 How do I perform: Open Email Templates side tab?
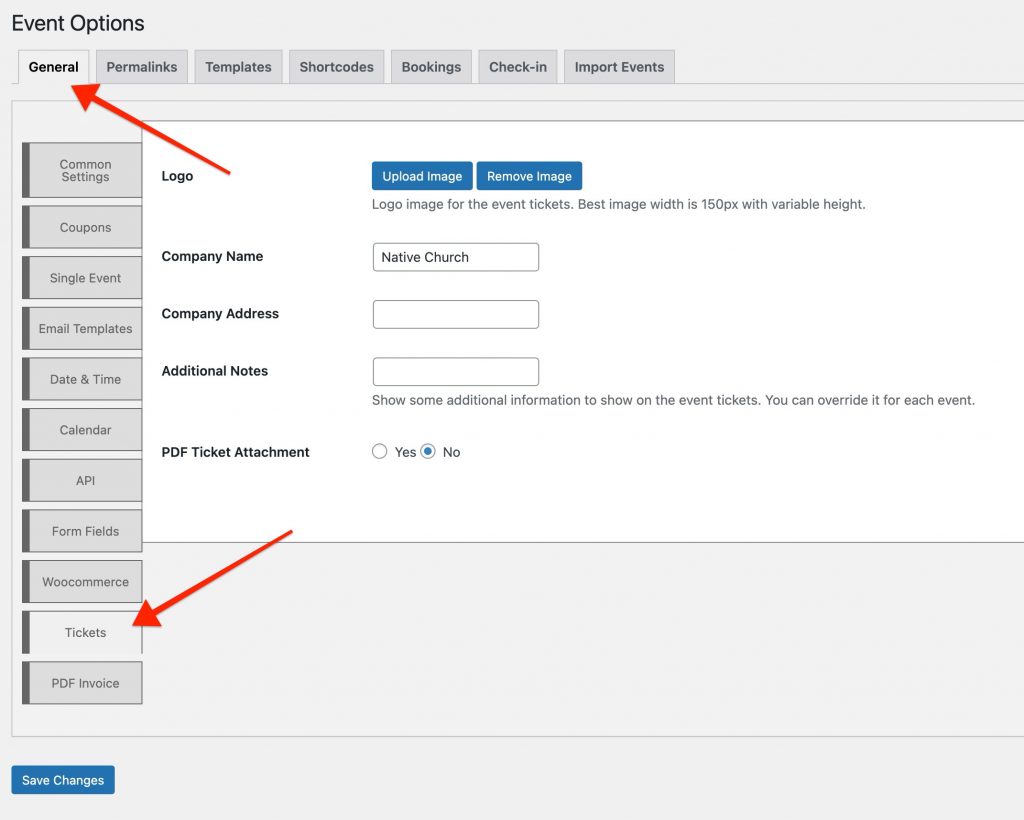pyautogui.click(x=82, y=328)
